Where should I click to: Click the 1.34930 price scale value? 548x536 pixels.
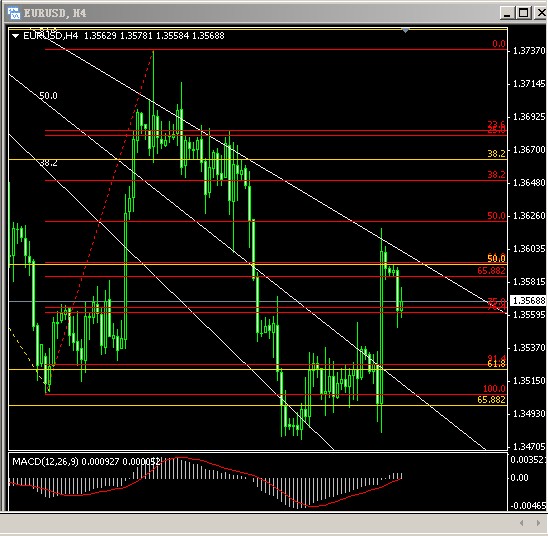tap(529, 414)
